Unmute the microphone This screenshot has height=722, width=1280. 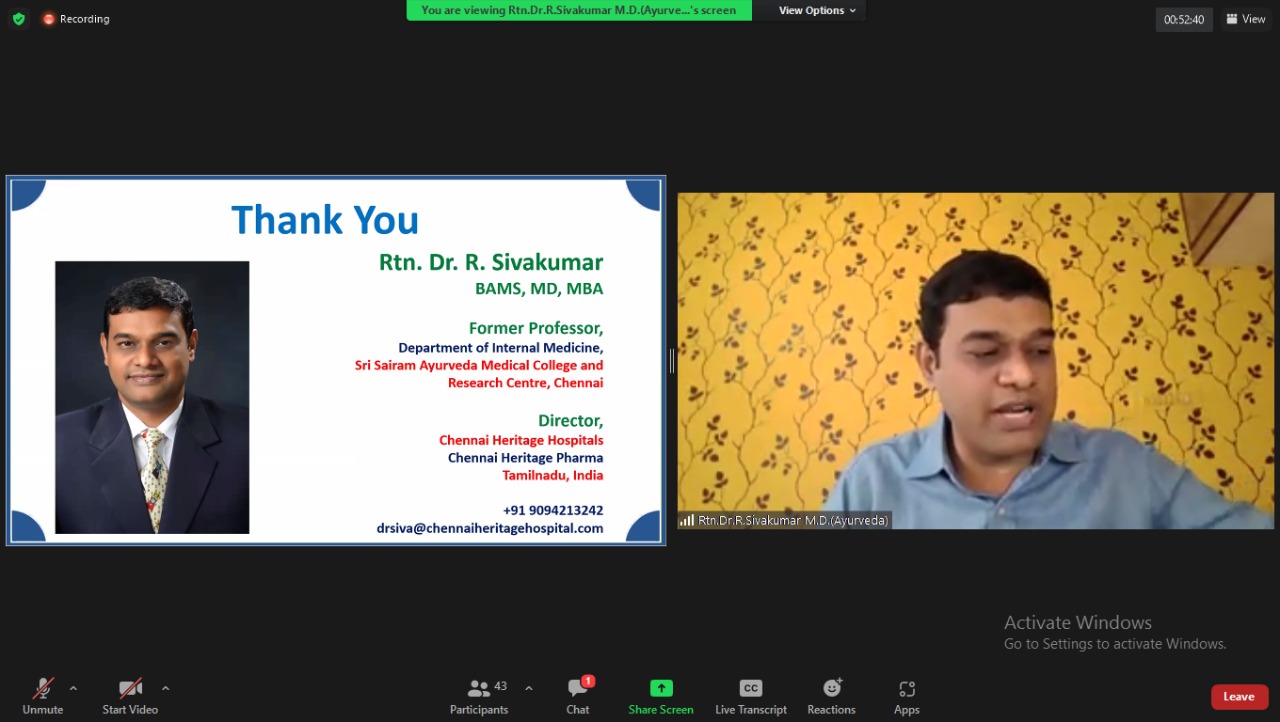[x=43, y=697]
